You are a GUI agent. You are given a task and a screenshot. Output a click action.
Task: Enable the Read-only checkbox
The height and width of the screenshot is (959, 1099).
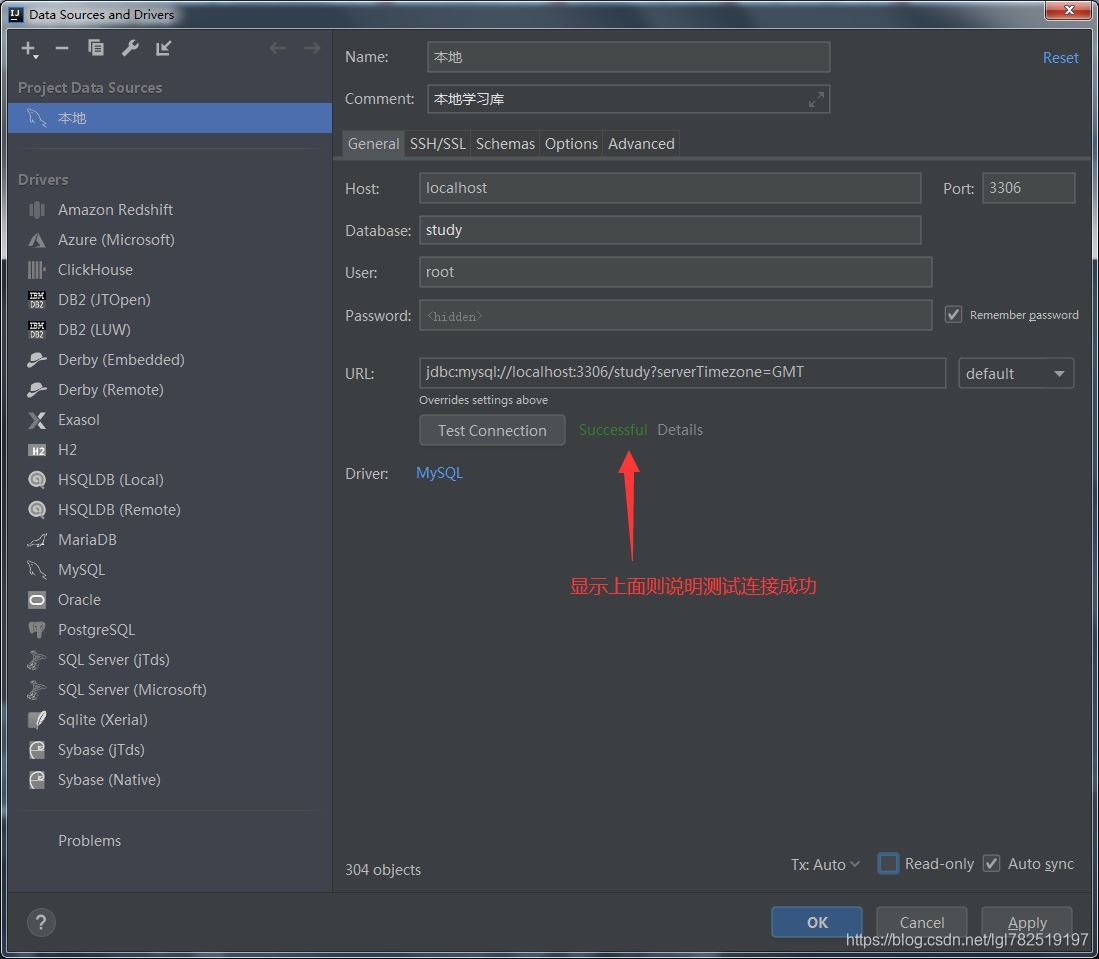[x=888, y=864]
